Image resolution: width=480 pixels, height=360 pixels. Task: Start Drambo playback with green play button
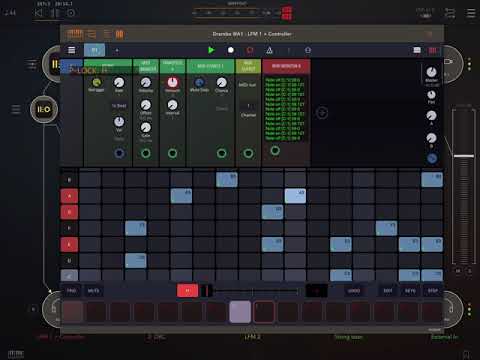click(211, 50)
